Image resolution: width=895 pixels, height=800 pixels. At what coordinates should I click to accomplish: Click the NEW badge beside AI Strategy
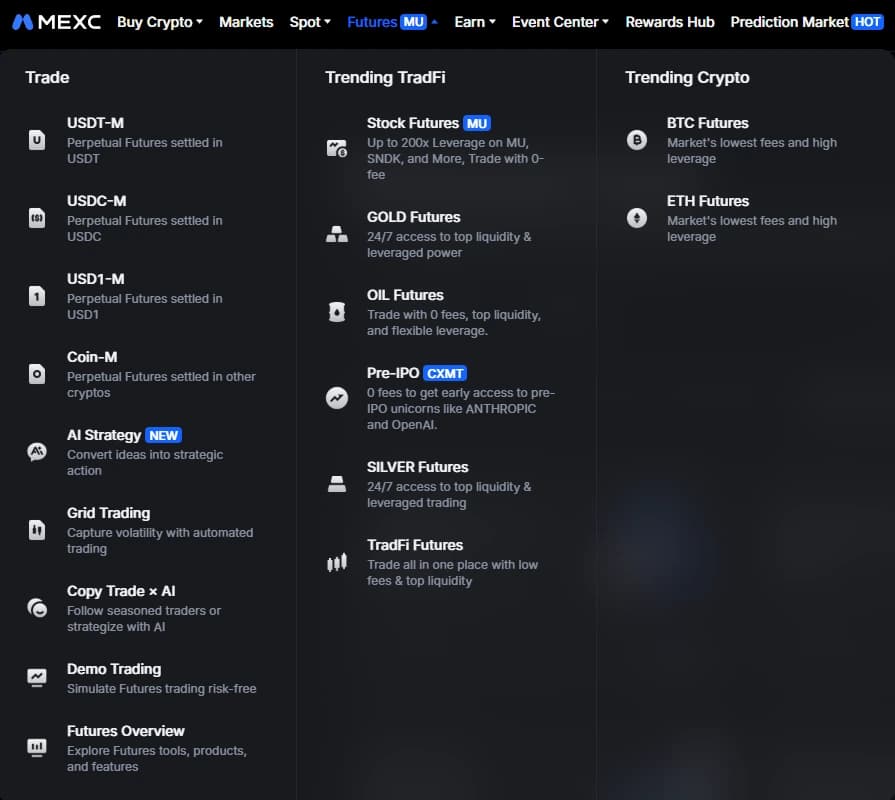click(163, 435)
